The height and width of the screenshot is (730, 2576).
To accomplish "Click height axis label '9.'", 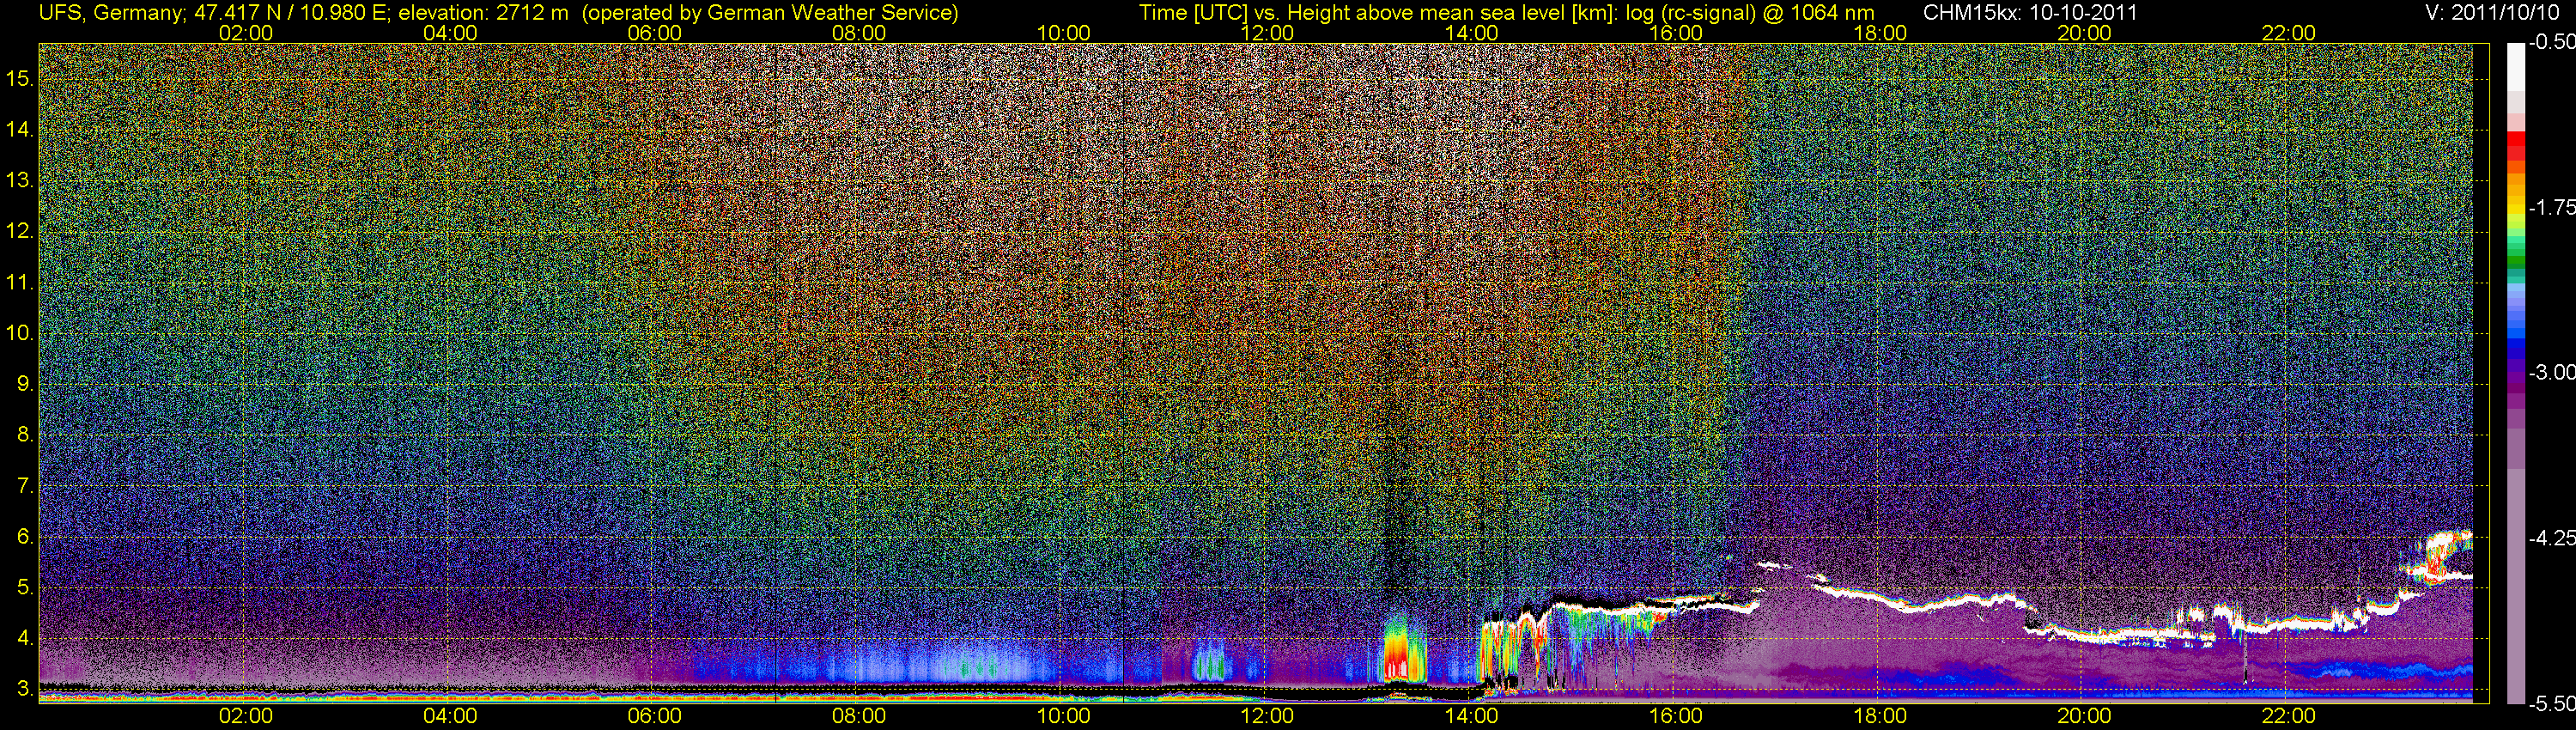I will [x=25, y=384].
